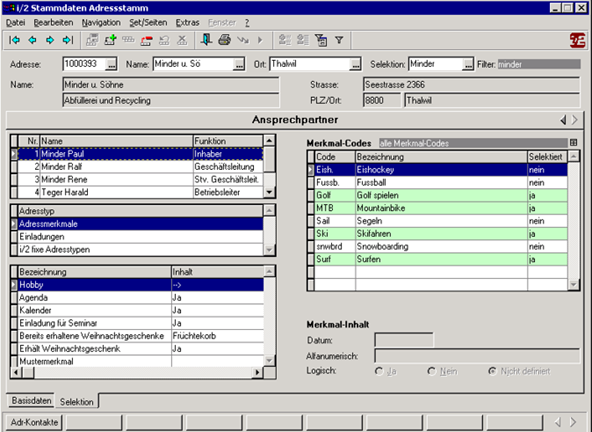This screenshot has width=592, height=432.
Task: Open the Extras menu
Action: coord(187,23)
